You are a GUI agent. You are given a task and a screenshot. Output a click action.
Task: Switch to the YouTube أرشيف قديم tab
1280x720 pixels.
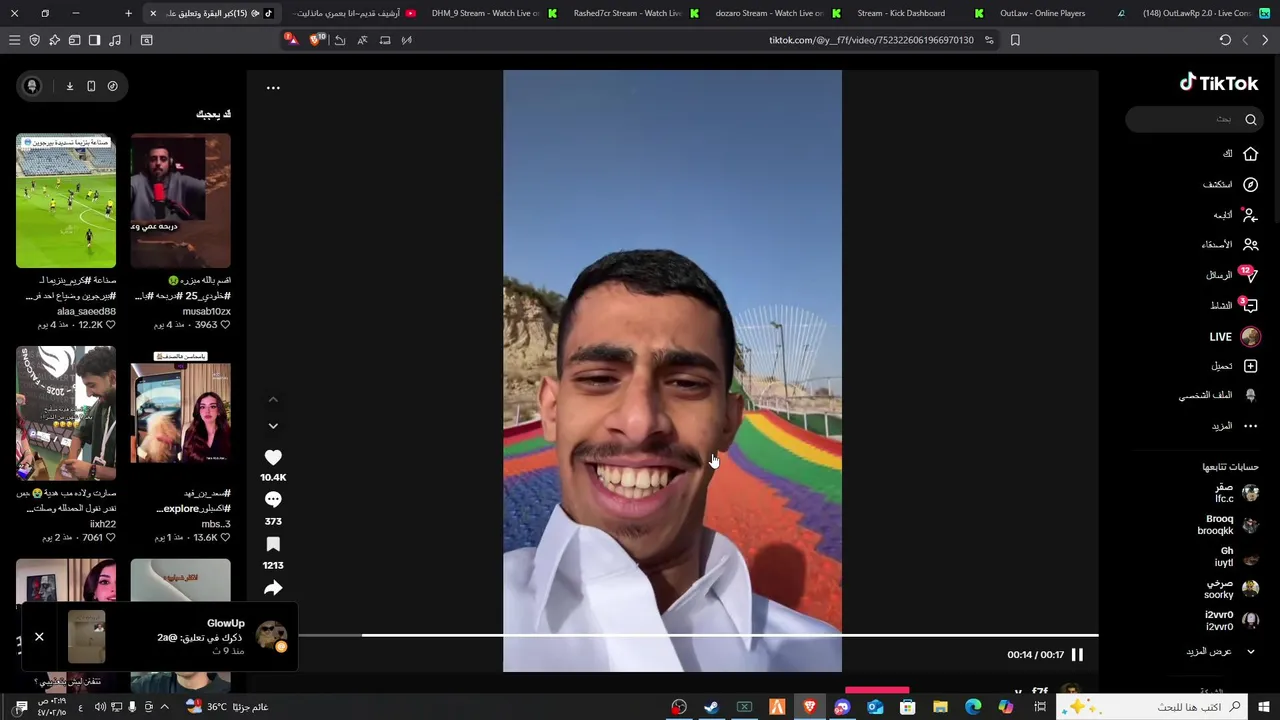pyautogui.click(x=350, y=13)
